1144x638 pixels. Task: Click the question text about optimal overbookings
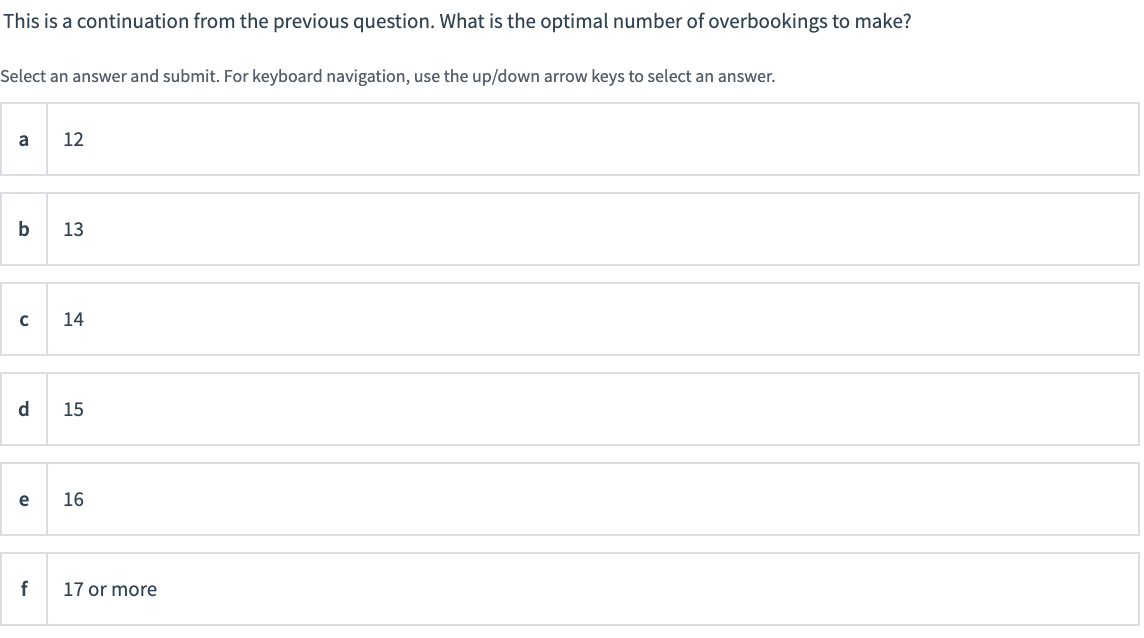tap(456, 20)
